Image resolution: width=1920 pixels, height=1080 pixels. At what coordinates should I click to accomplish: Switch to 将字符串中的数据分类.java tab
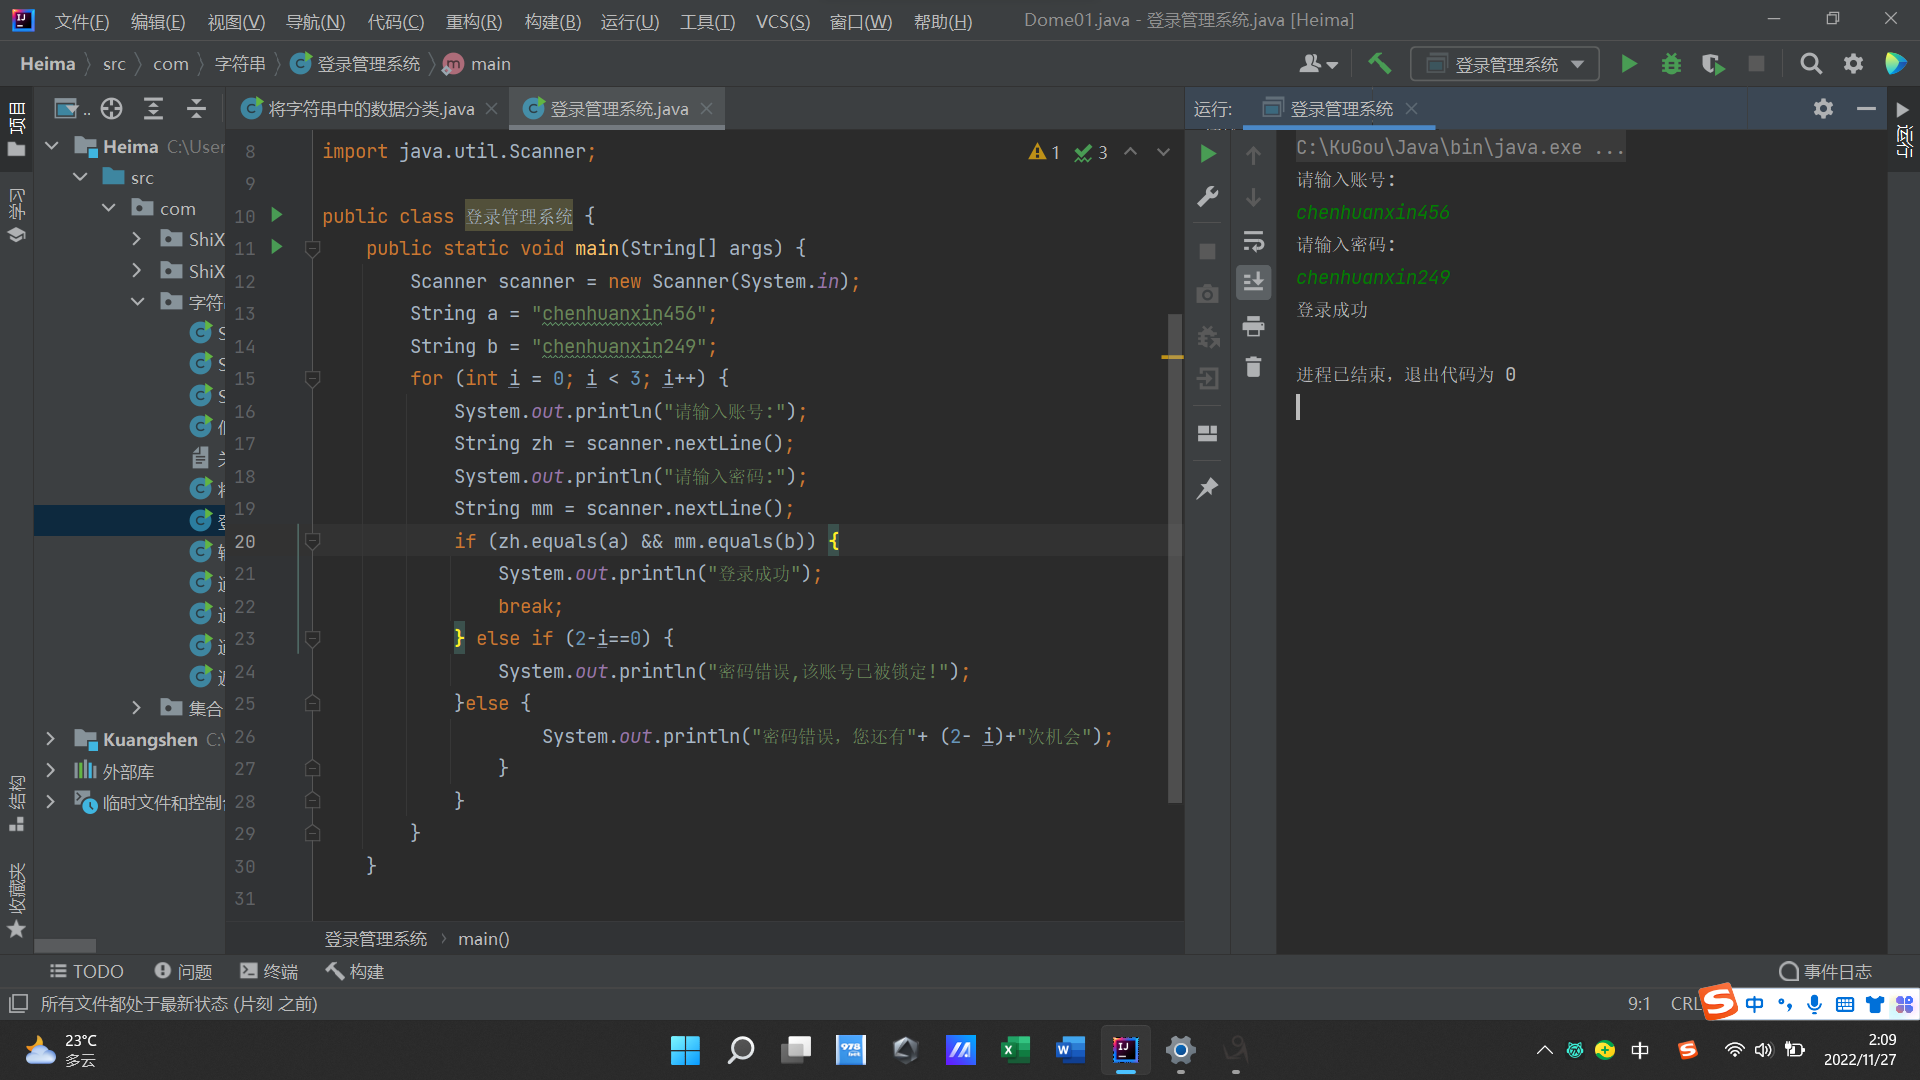[370, 109]
